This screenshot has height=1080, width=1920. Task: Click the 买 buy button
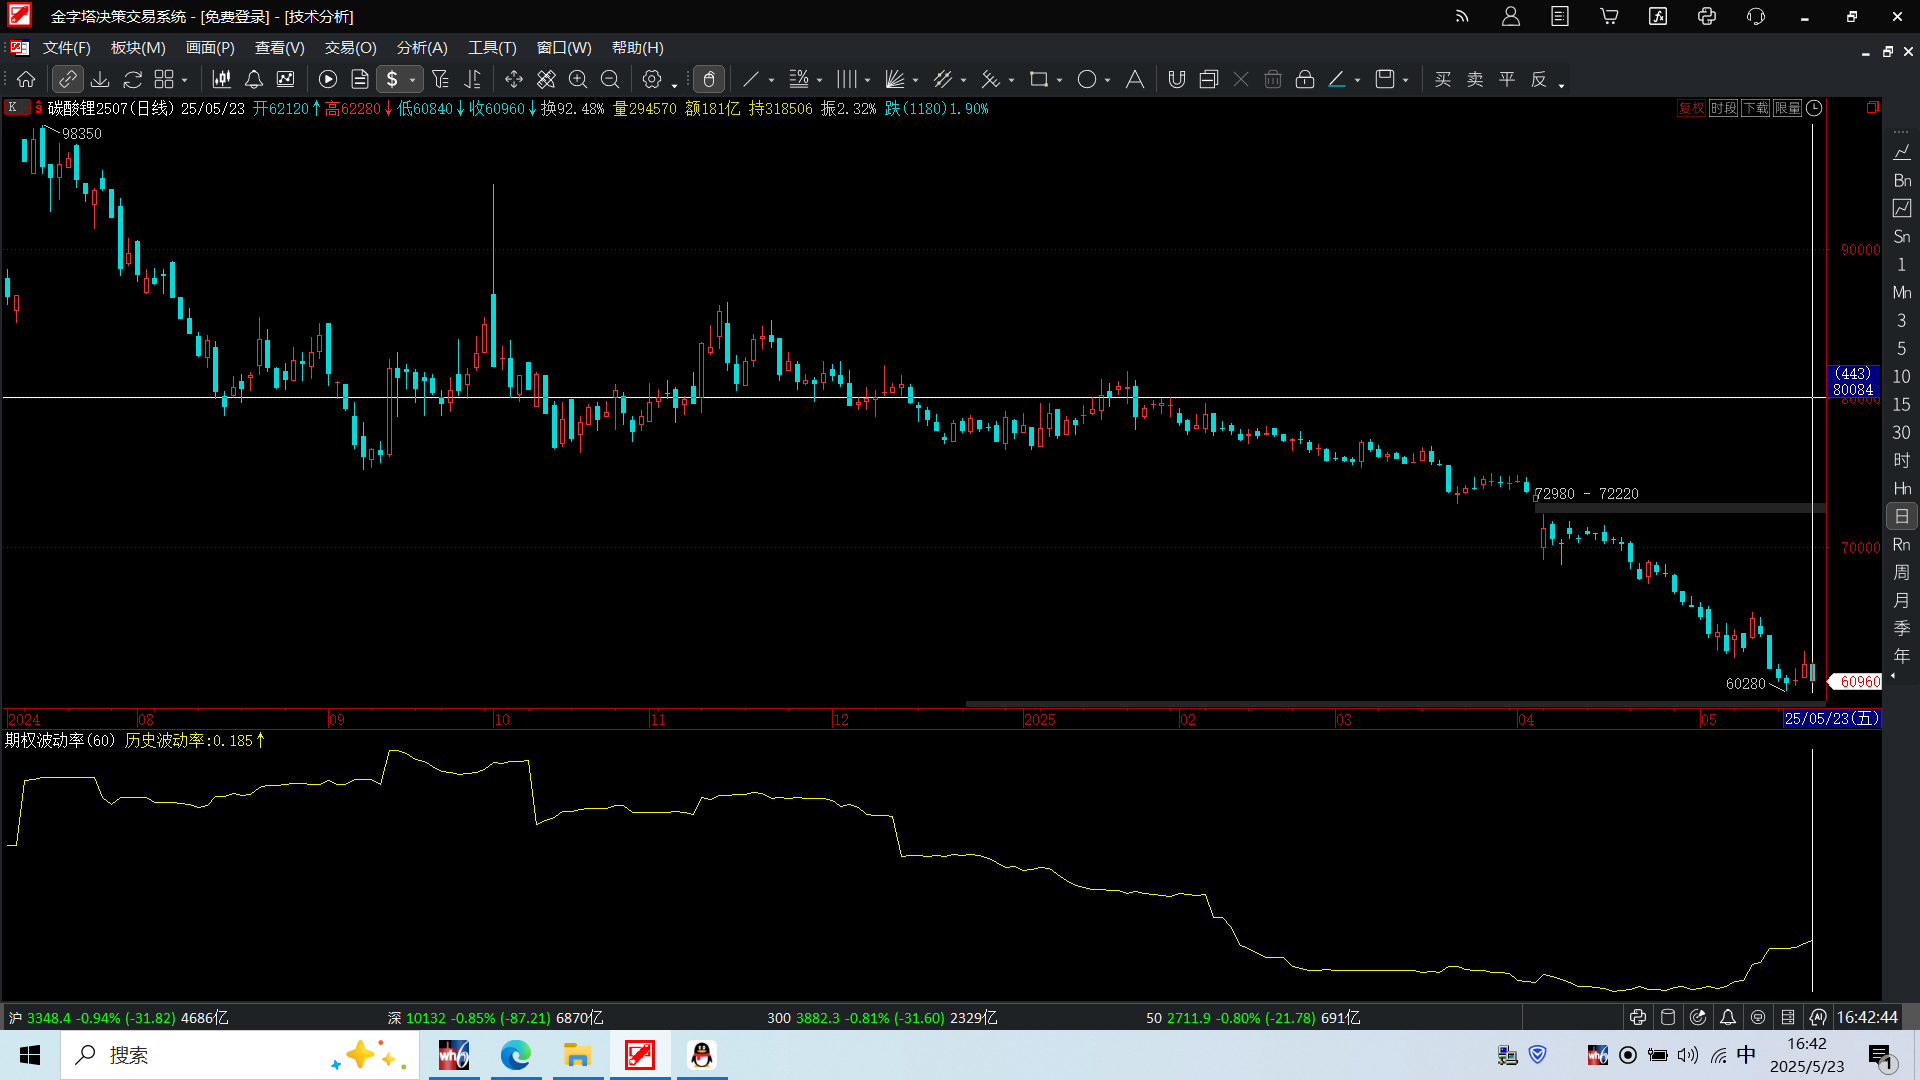click(1443, 79)
